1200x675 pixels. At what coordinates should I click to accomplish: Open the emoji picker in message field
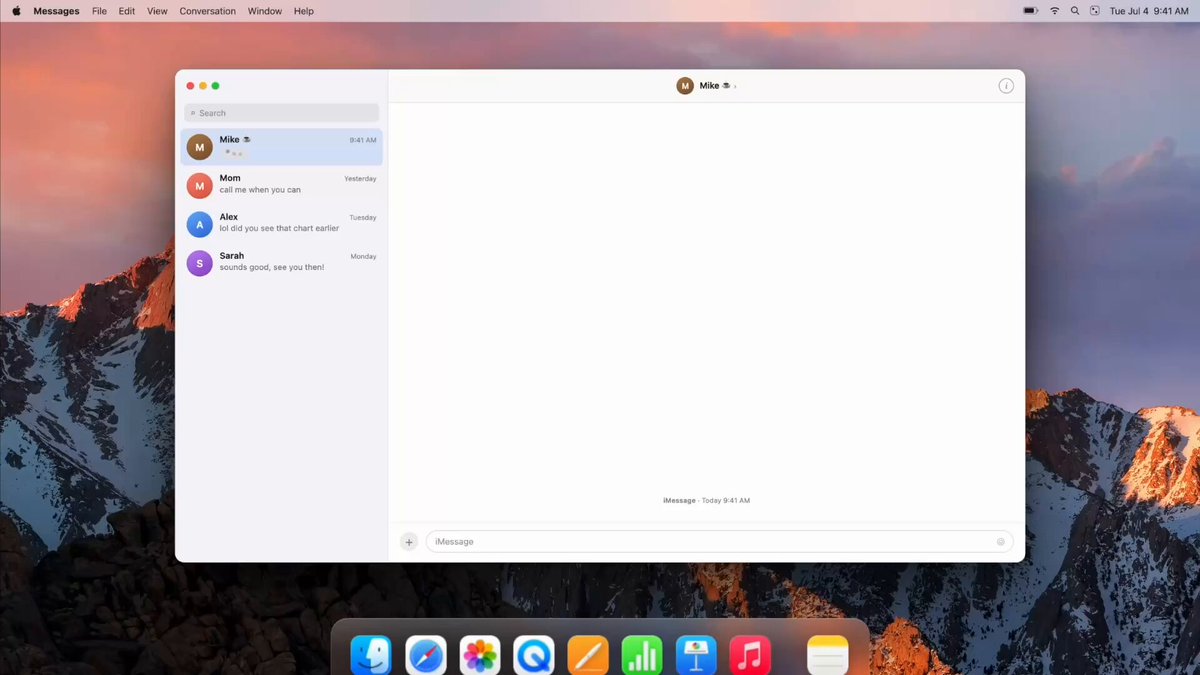point(1001,542)
